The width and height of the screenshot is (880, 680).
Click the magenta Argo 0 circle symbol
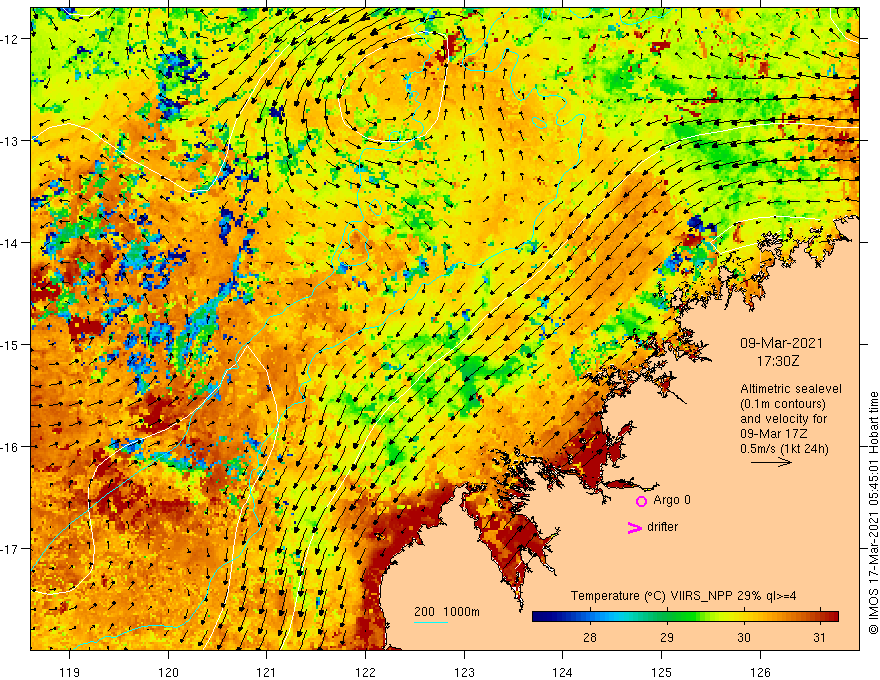641,501
